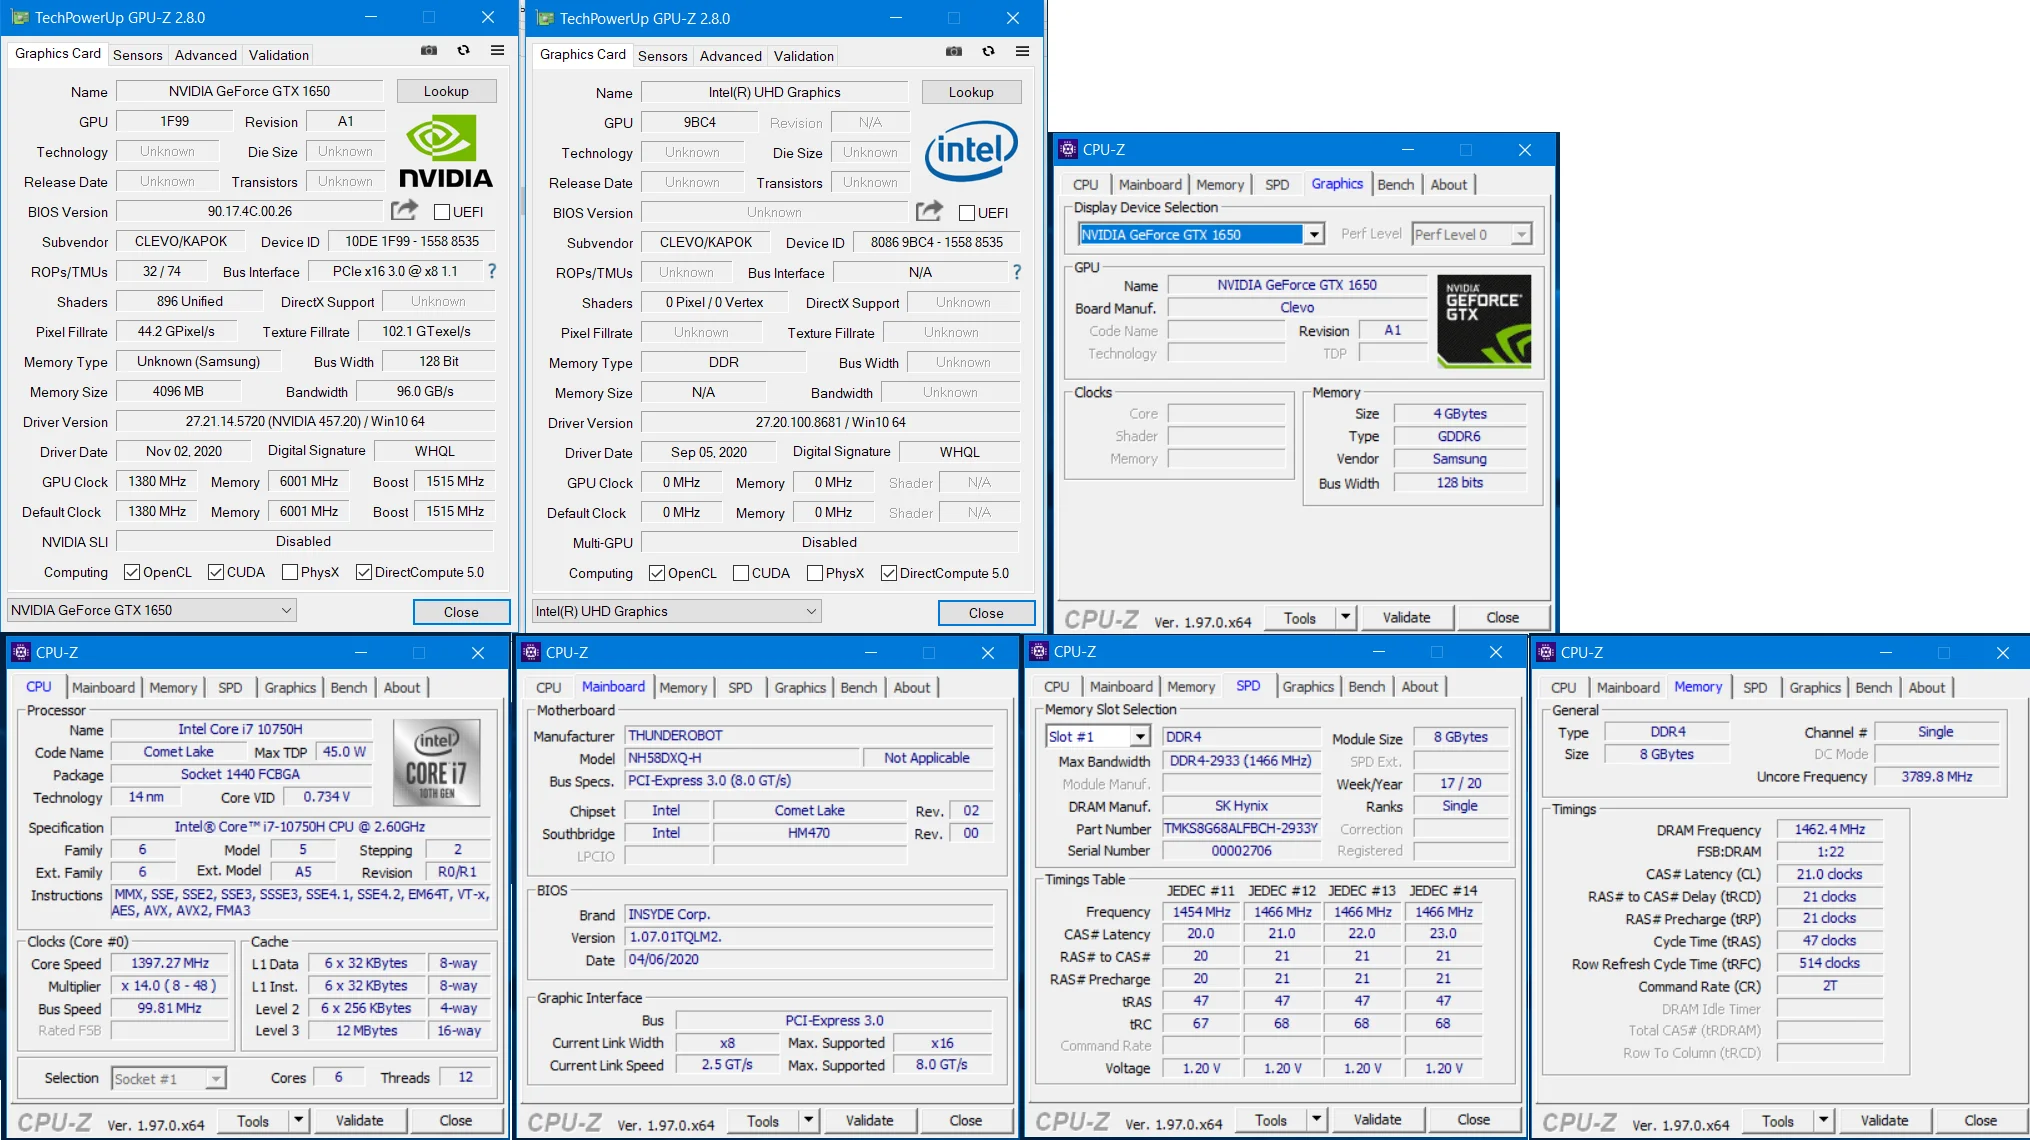Click BIOS export icon in Intel GPU-Z

929,211
